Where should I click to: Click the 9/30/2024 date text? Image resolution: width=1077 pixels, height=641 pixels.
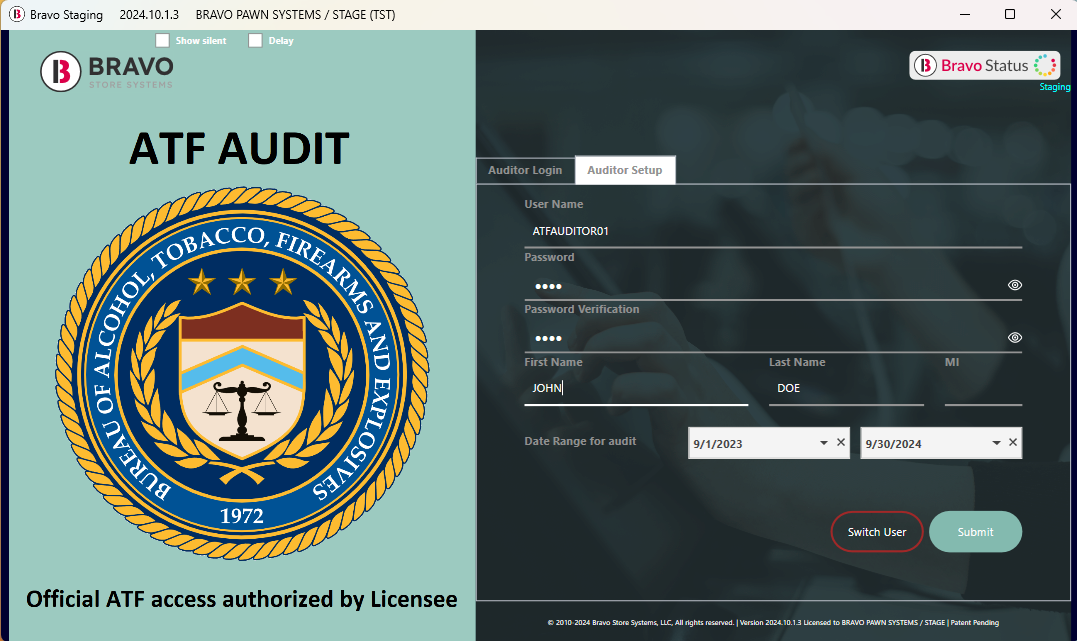pyautogui.click(x=893, y=444)
